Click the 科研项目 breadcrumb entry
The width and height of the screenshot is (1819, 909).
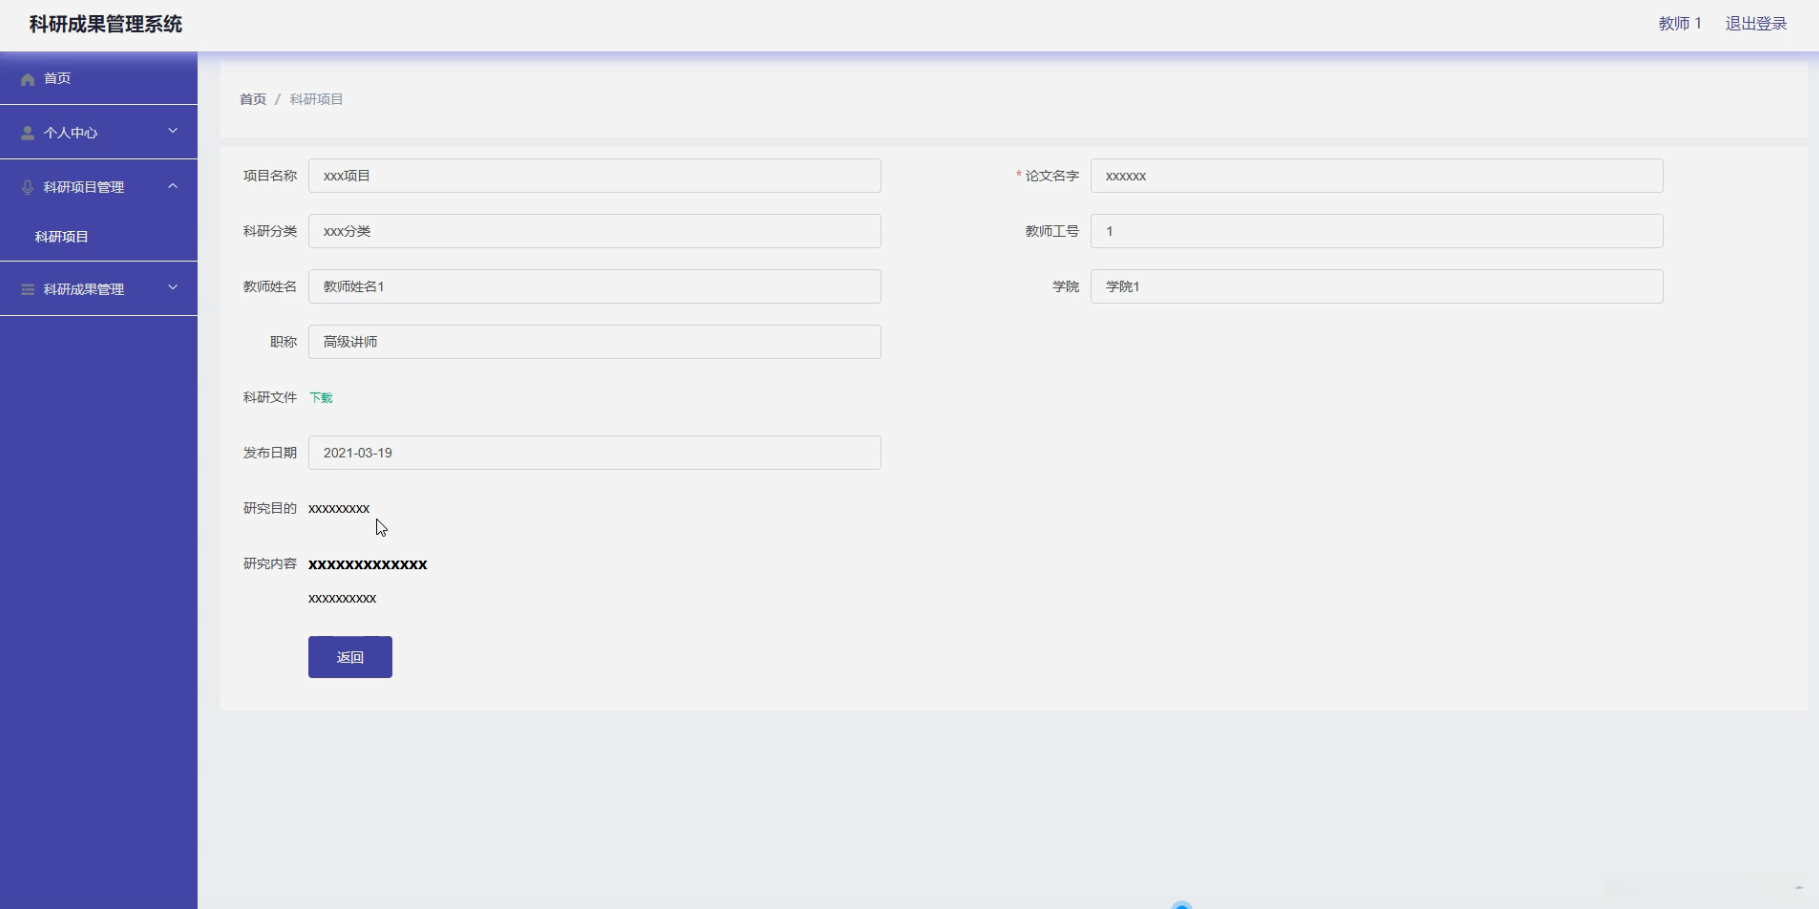coord(316,99)
